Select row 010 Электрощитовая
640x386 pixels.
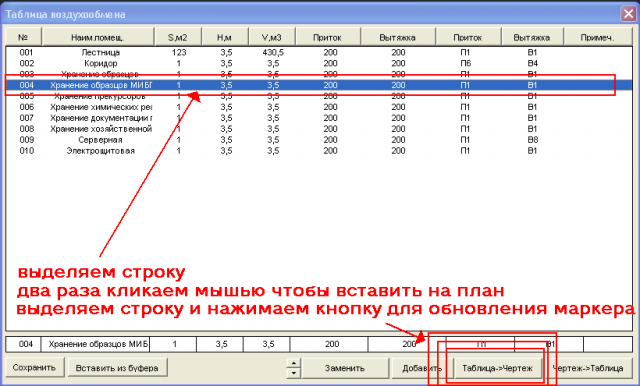pos(318,151)
